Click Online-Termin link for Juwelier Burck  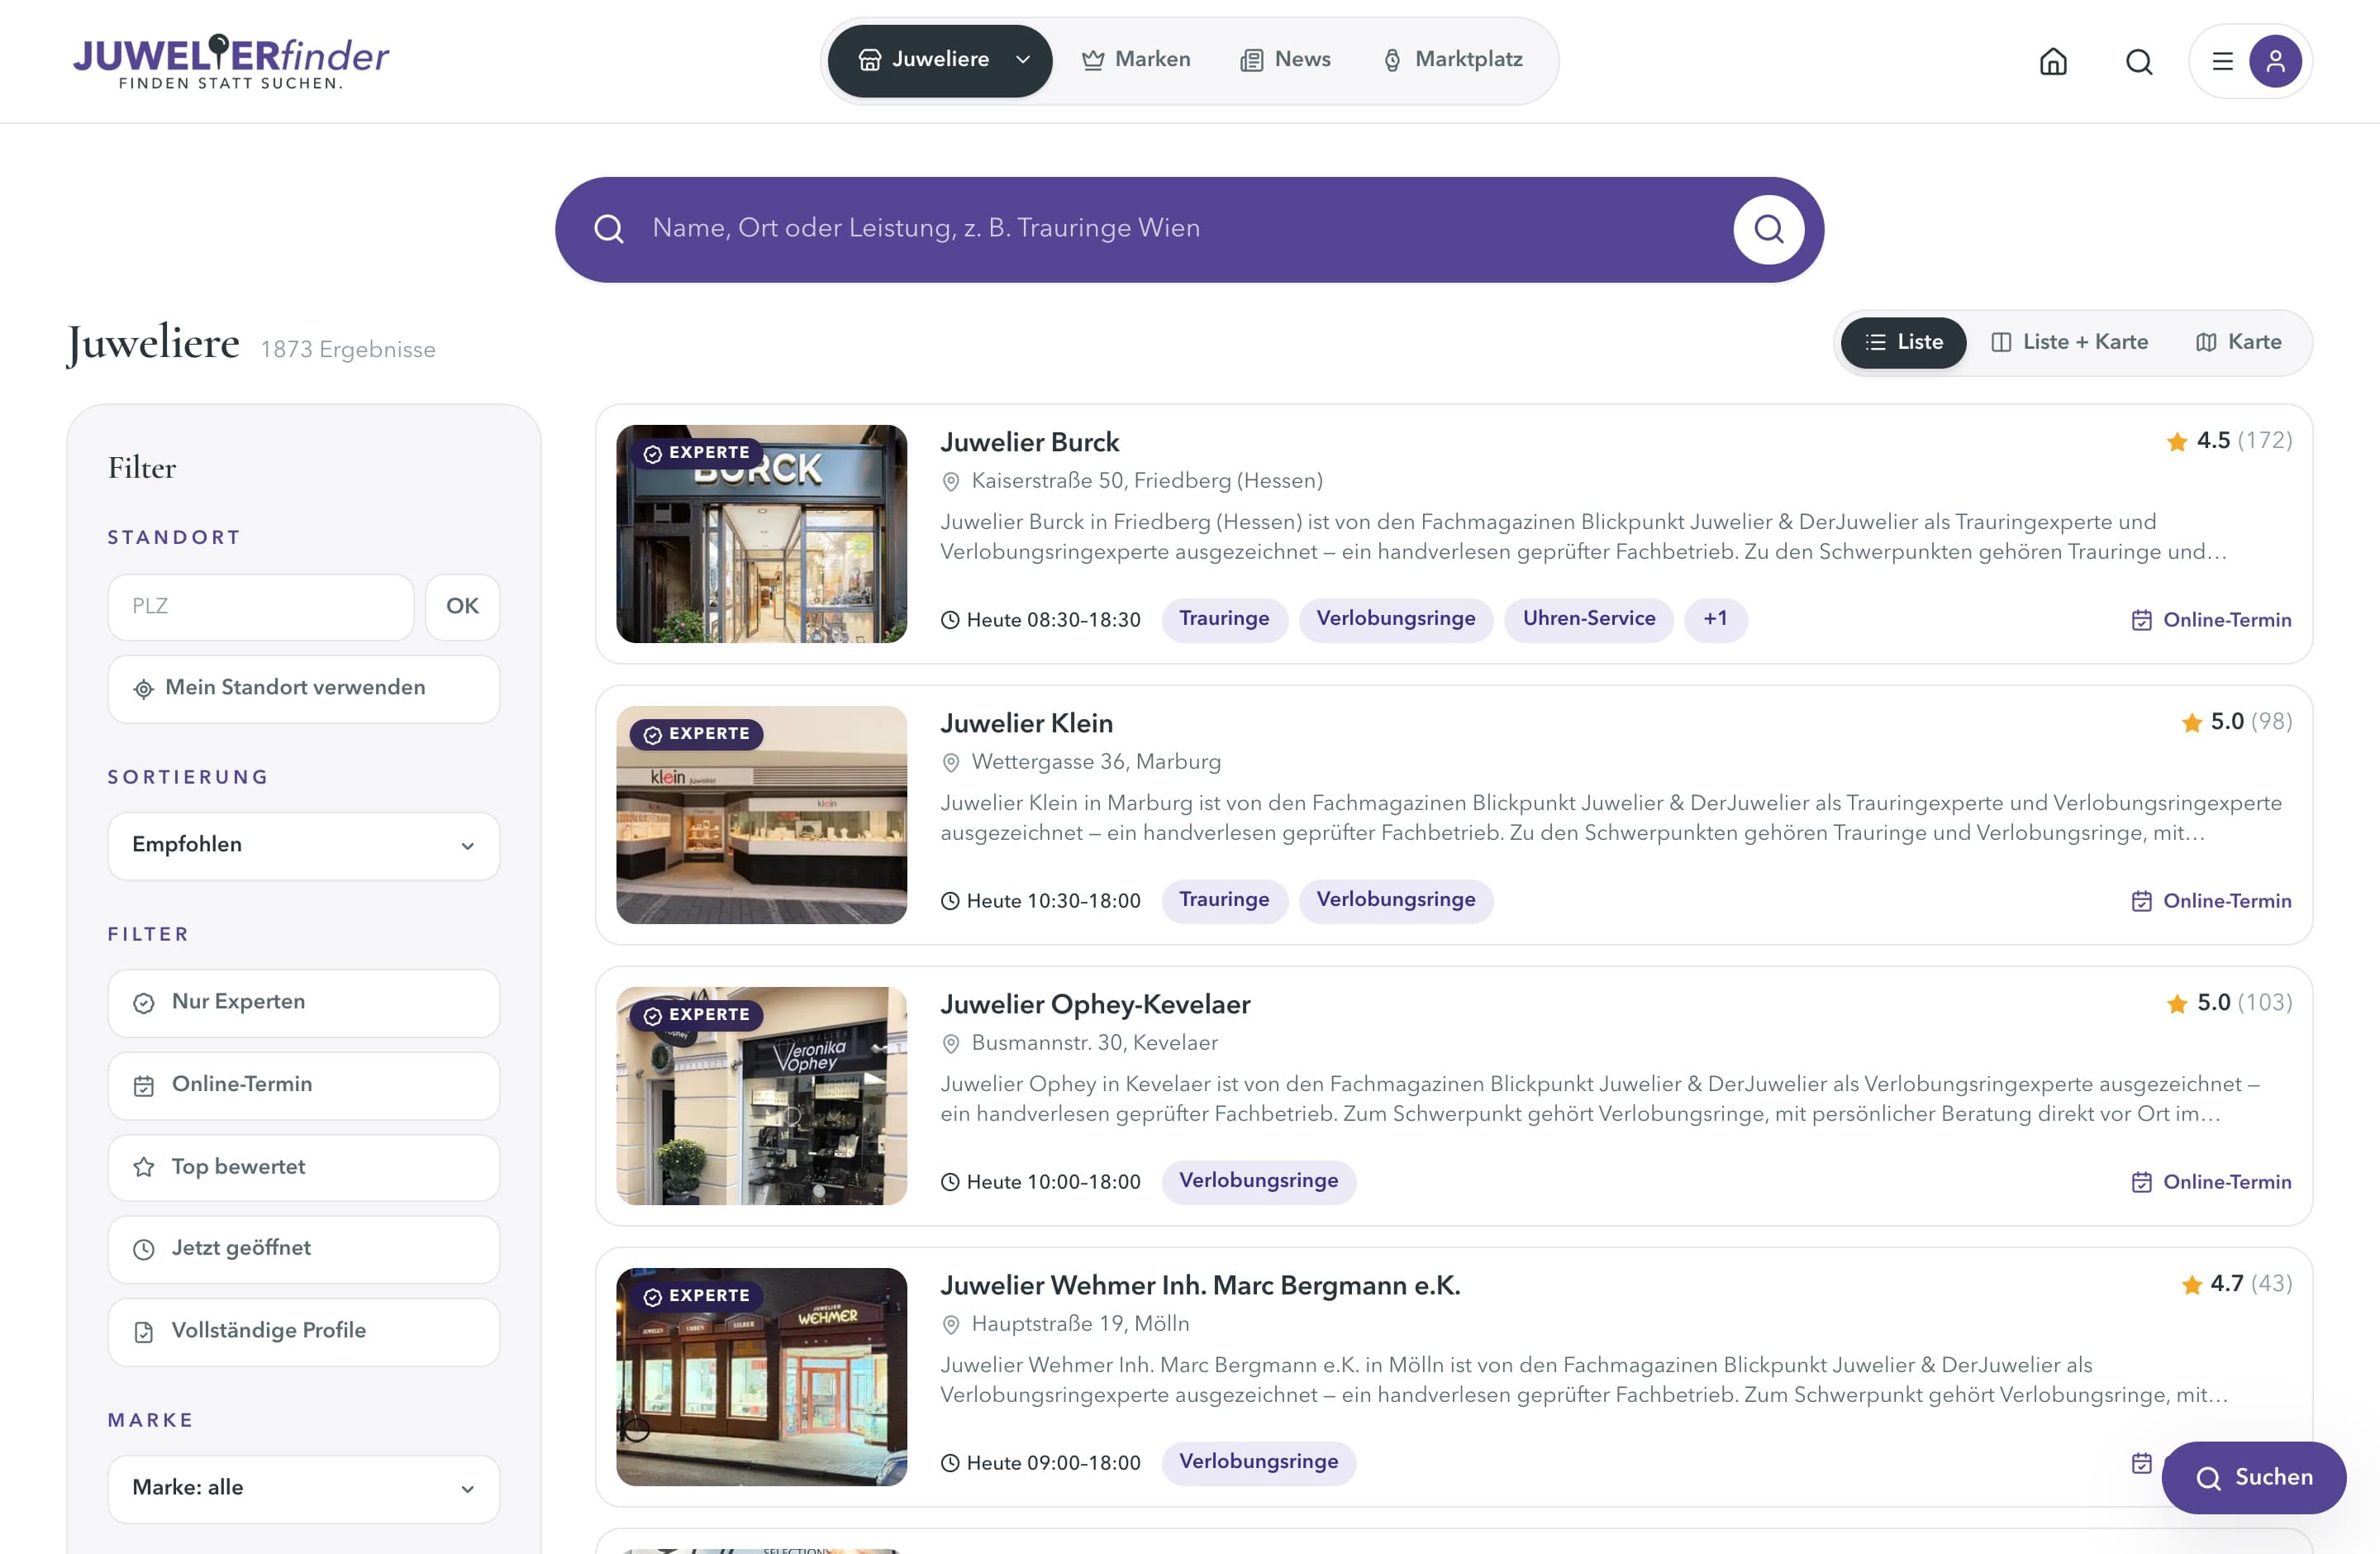point(2211,620)
